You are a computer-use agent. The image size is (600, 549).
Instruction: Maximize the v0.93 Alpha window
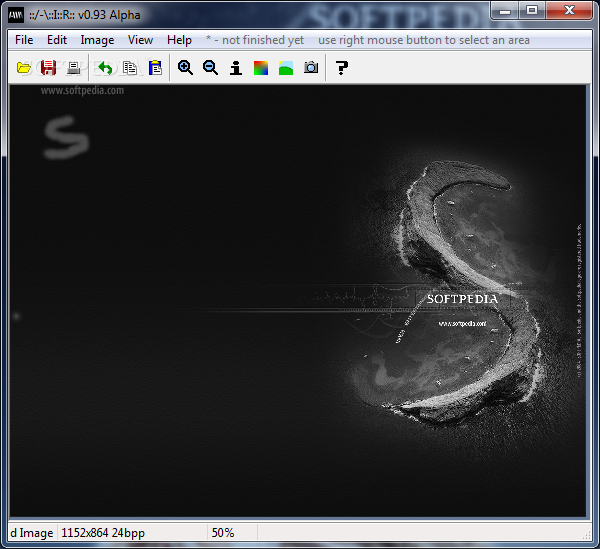(532, 11)
